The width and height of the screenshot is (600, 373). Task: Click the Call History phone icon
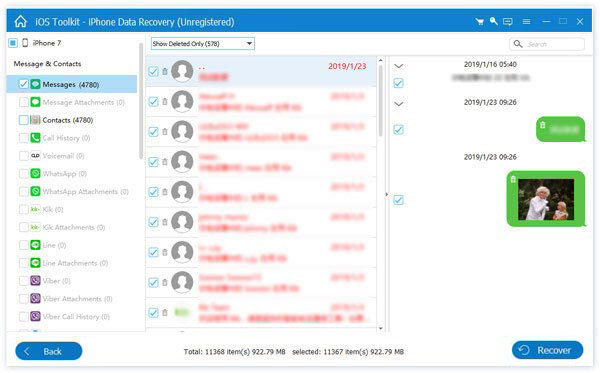(x=36, y=138)
